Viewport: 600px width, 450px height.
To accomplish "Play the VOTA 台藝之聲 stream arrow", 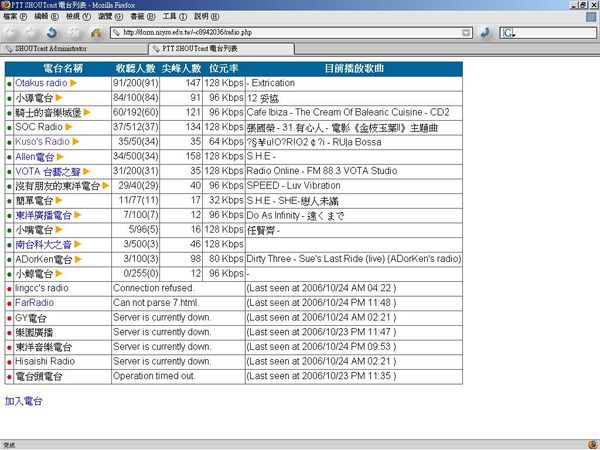I will [86, 171].
